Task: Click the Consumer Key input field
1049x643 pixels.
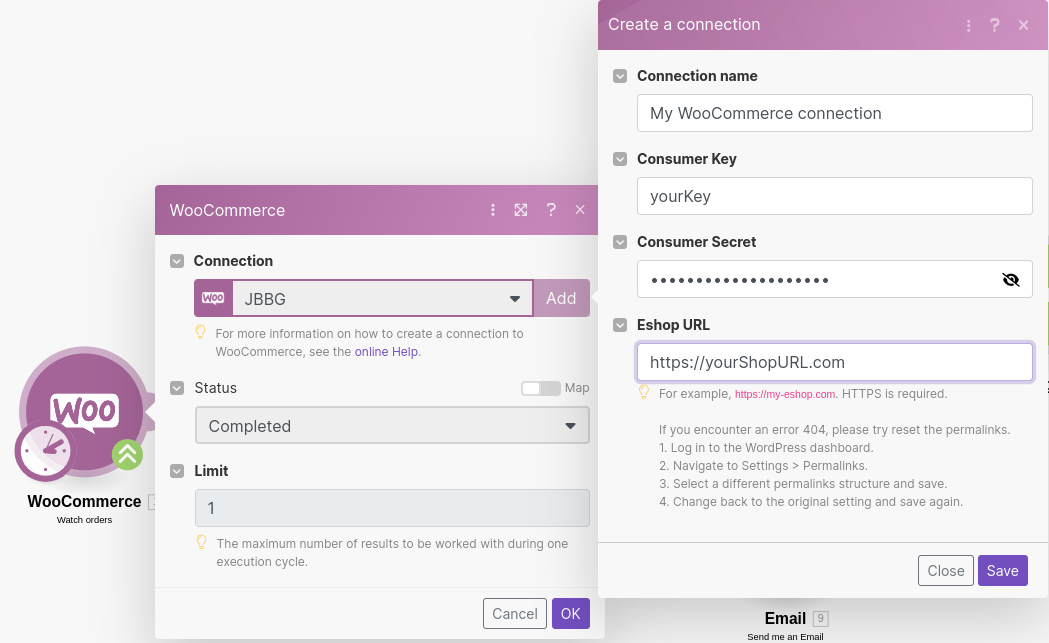Action: pos(834,196)
